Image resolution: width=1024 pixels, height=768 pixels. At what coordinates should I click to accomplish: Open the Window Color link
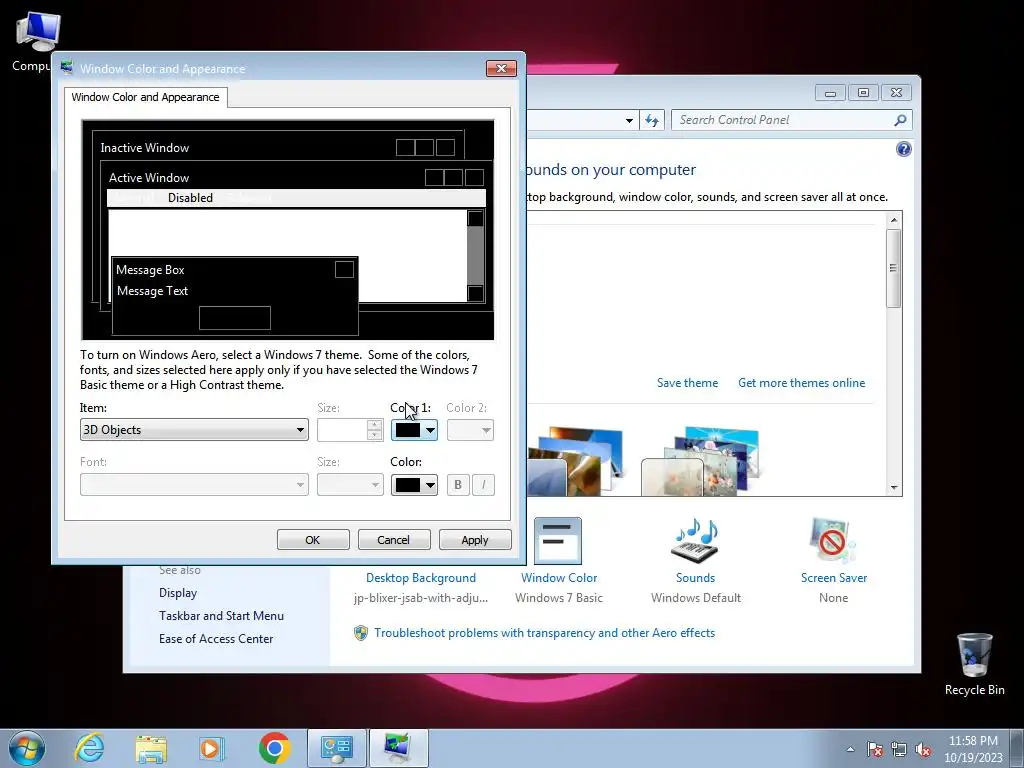[x=559, y=578]
